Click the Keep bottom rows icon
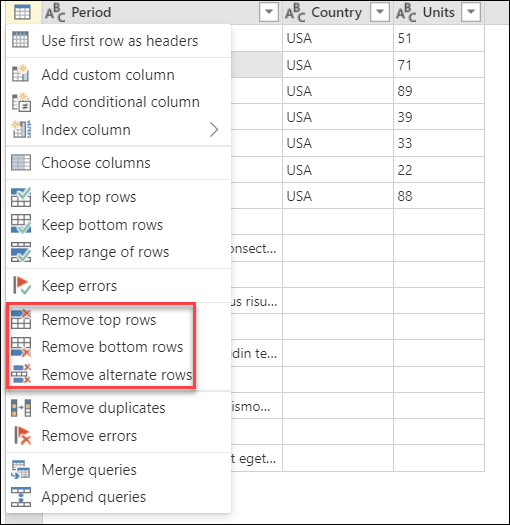 [x=21, y=224]
